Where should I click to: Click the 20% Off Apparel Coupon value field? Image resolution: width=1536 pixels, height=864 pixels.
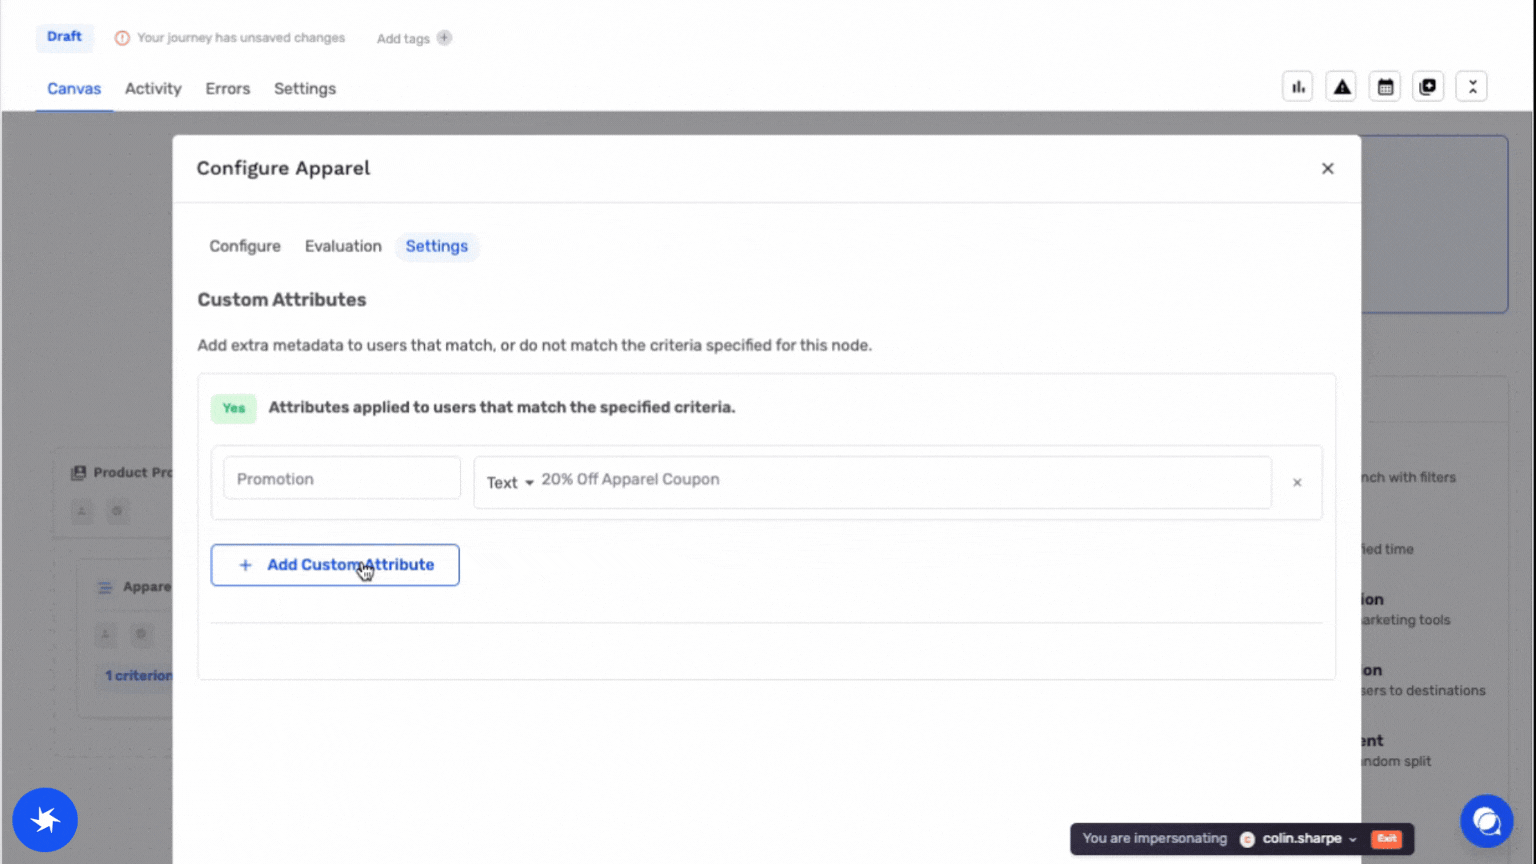click(900, 480)
